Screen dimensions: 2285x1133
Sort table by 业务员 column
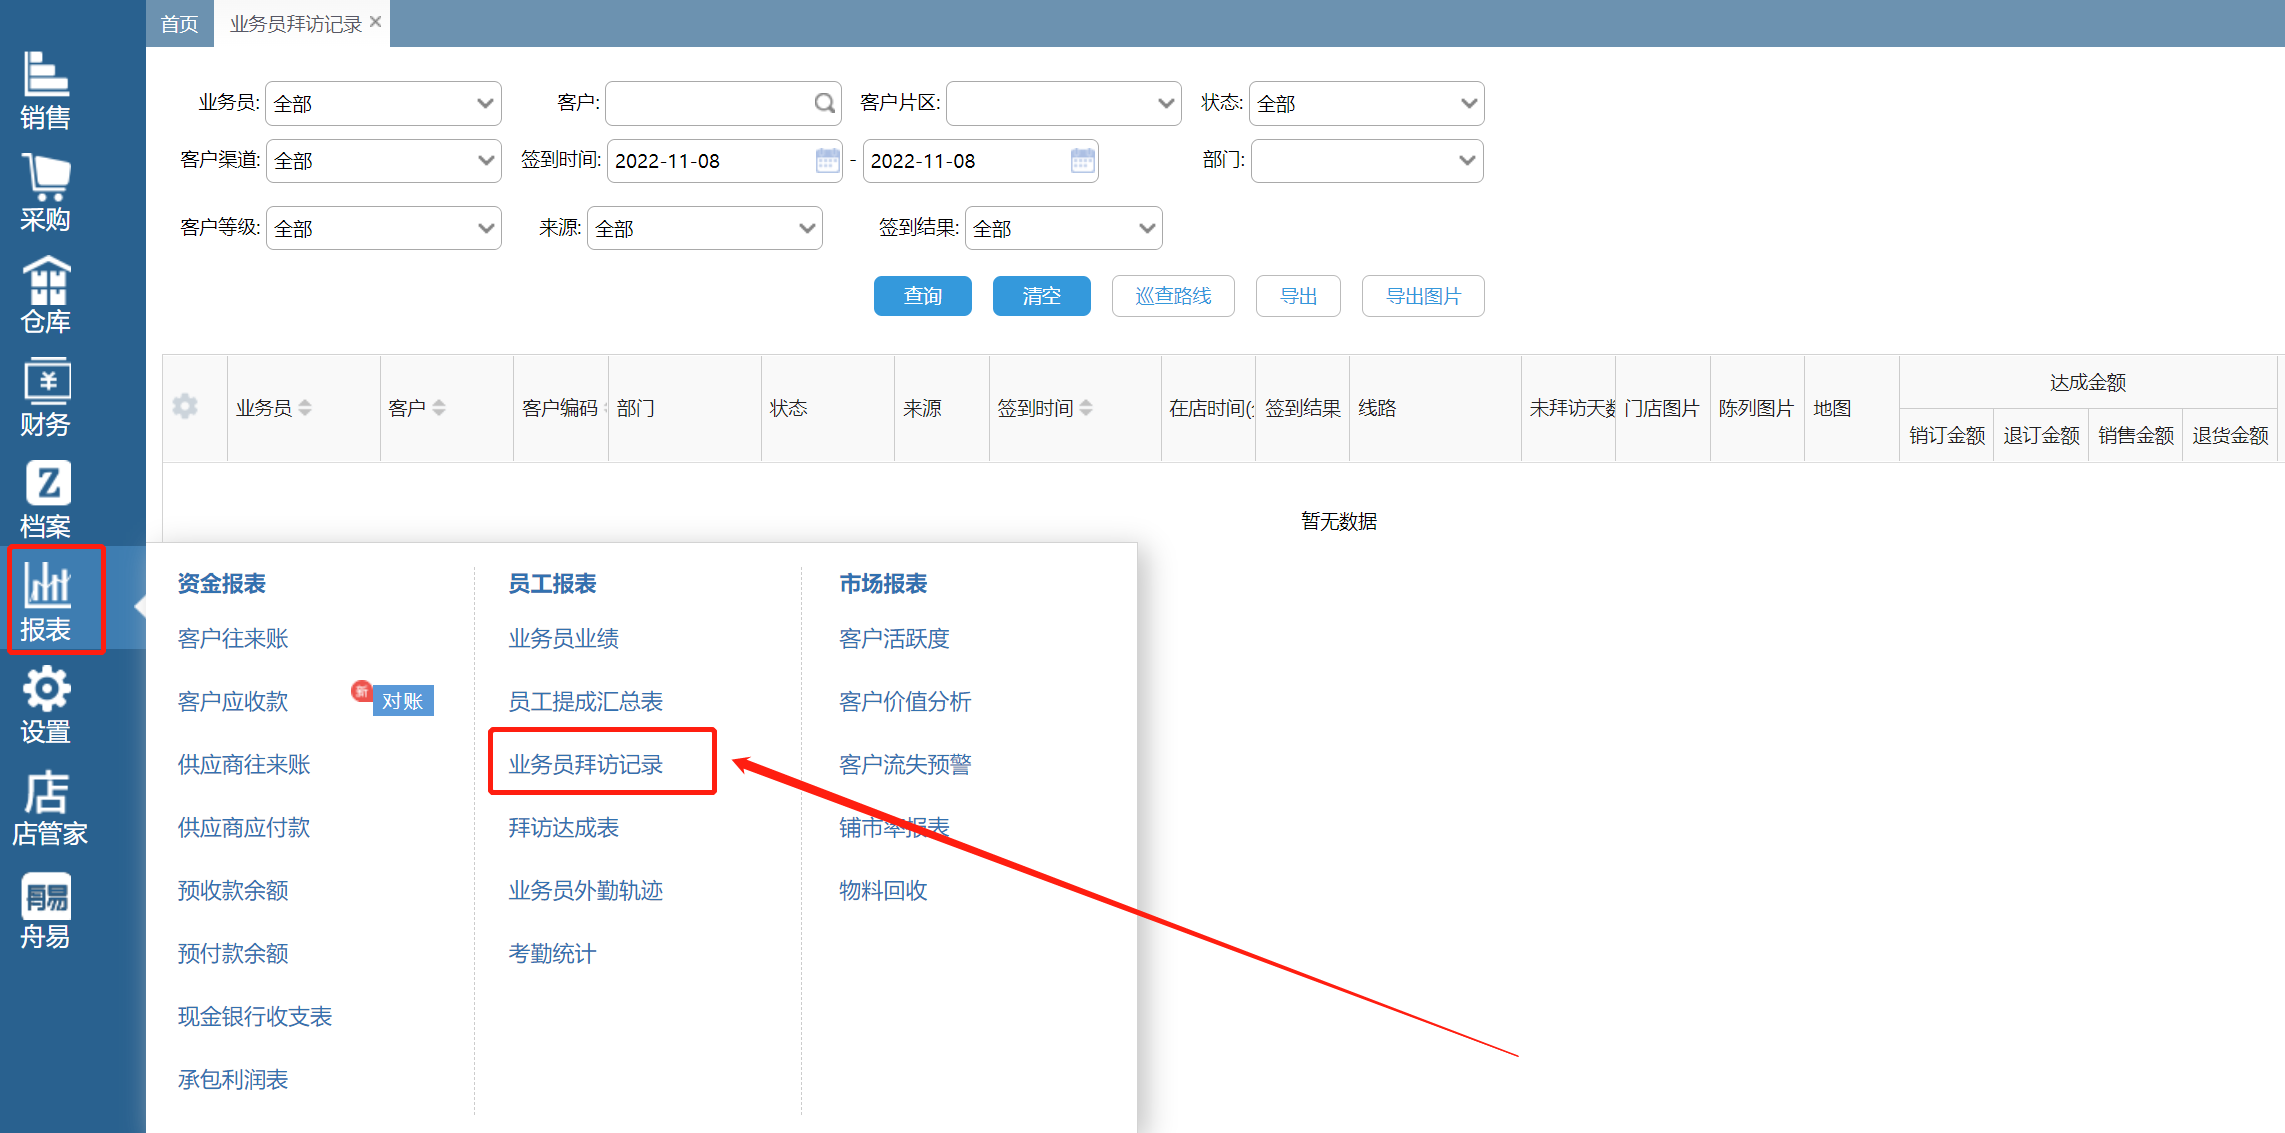pos(305,408)
